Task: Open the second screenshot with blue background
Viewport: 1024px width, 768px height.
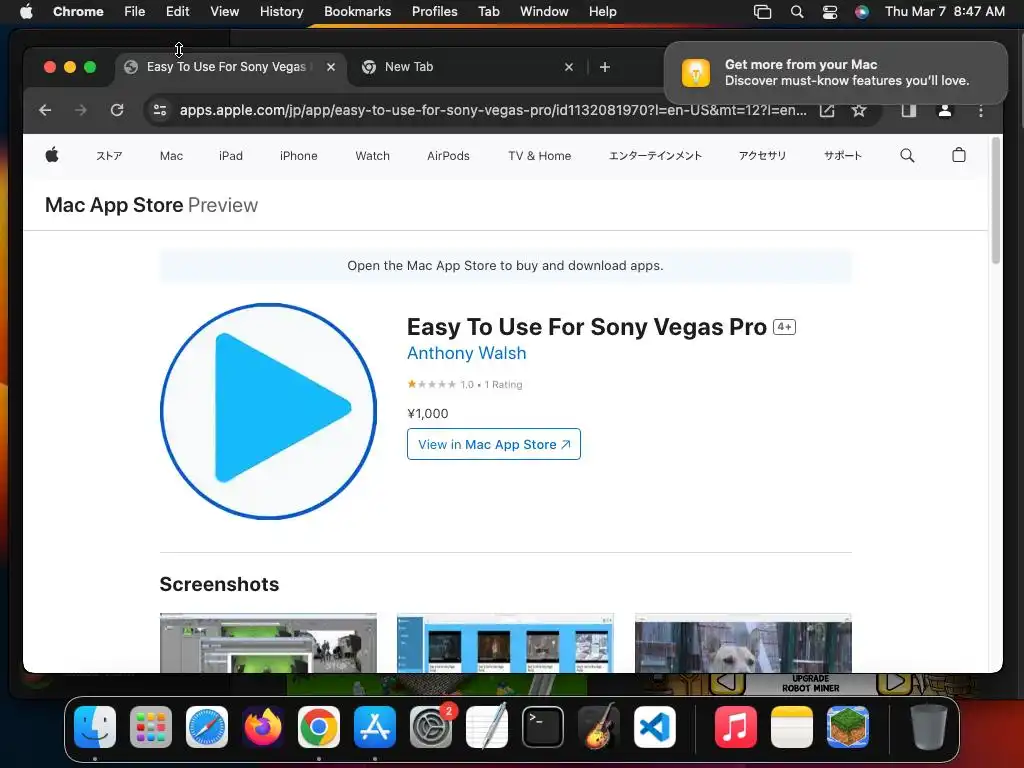Action: pos(505,643)
